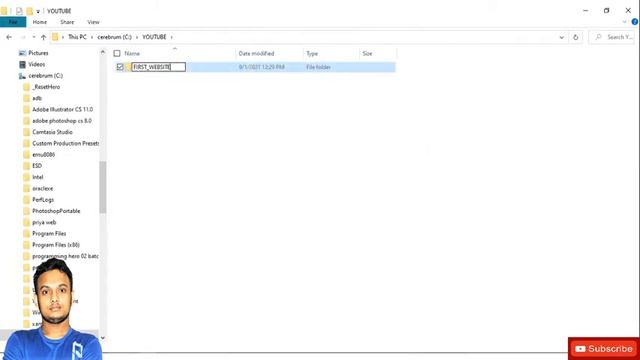Open the Camtasia Studio folder
Image resolution: width=640 pixels, height=360 pixels.
pyautogui.click(x=52, y=132)
